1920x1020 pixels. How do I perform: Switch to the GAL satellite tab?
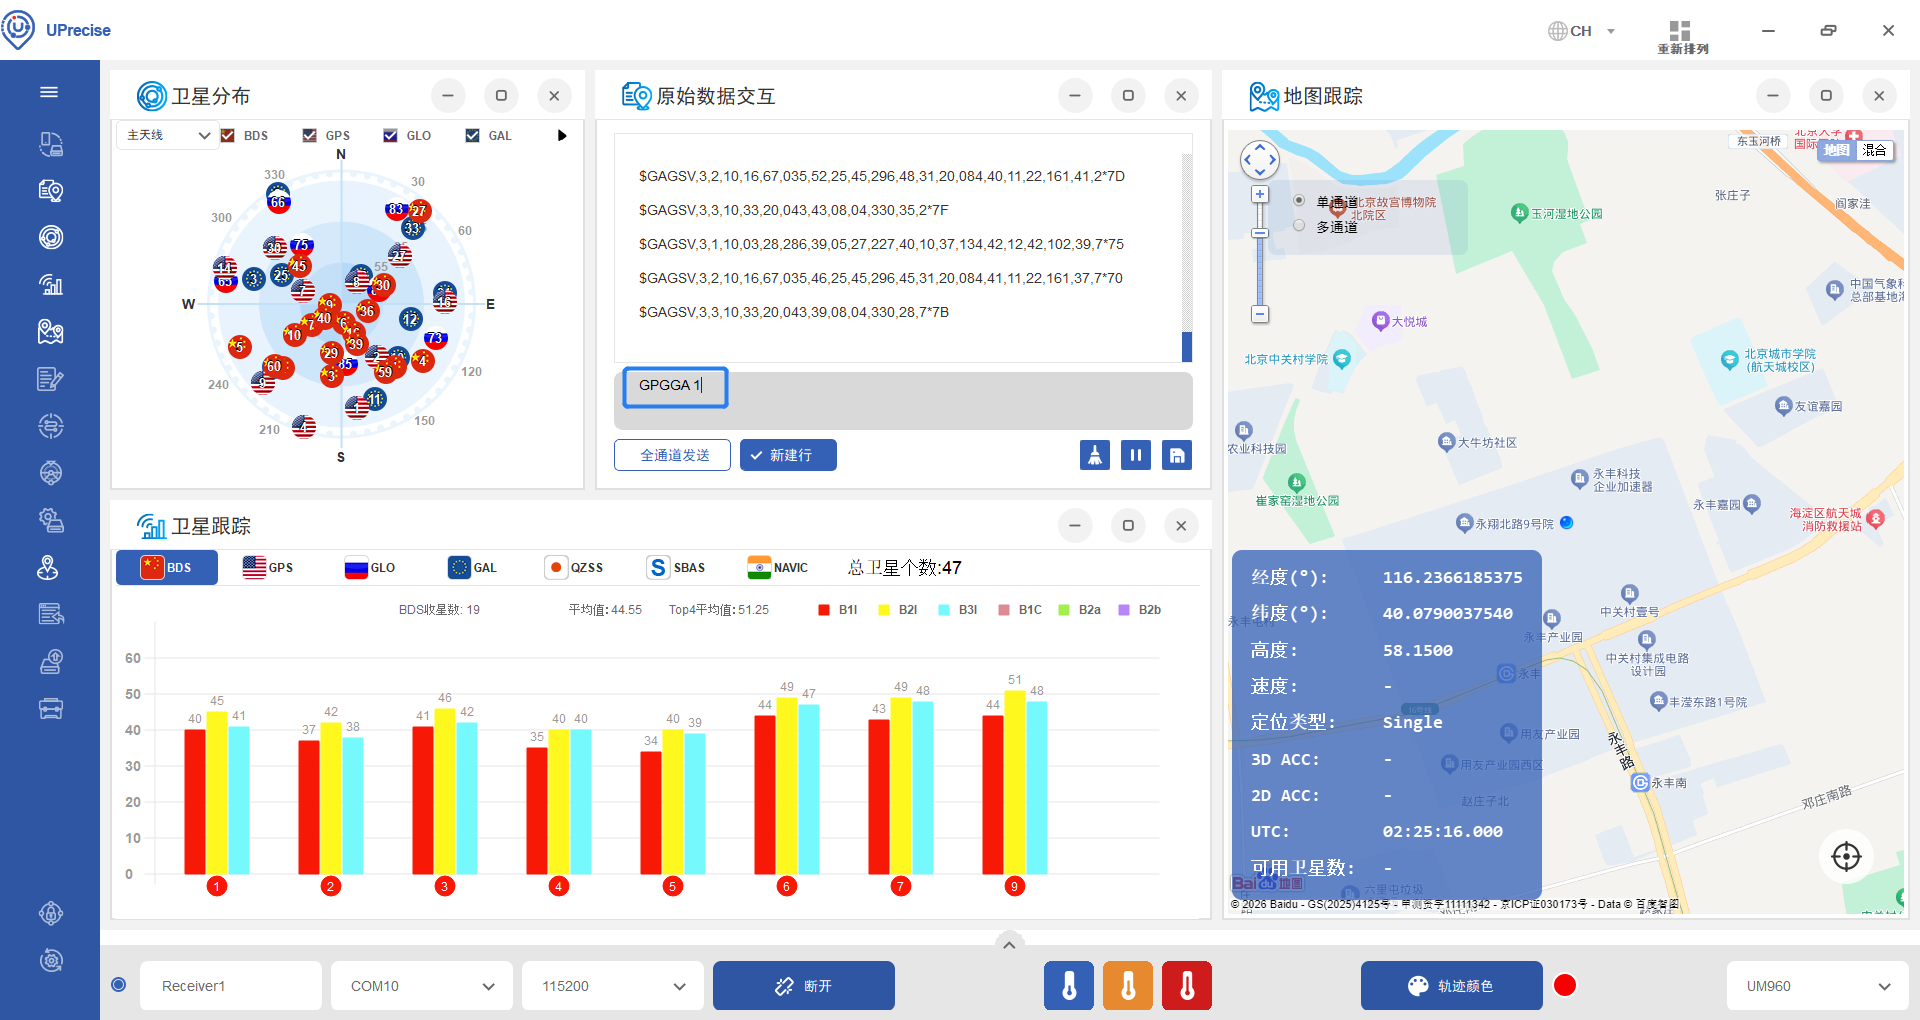[472, 568]
